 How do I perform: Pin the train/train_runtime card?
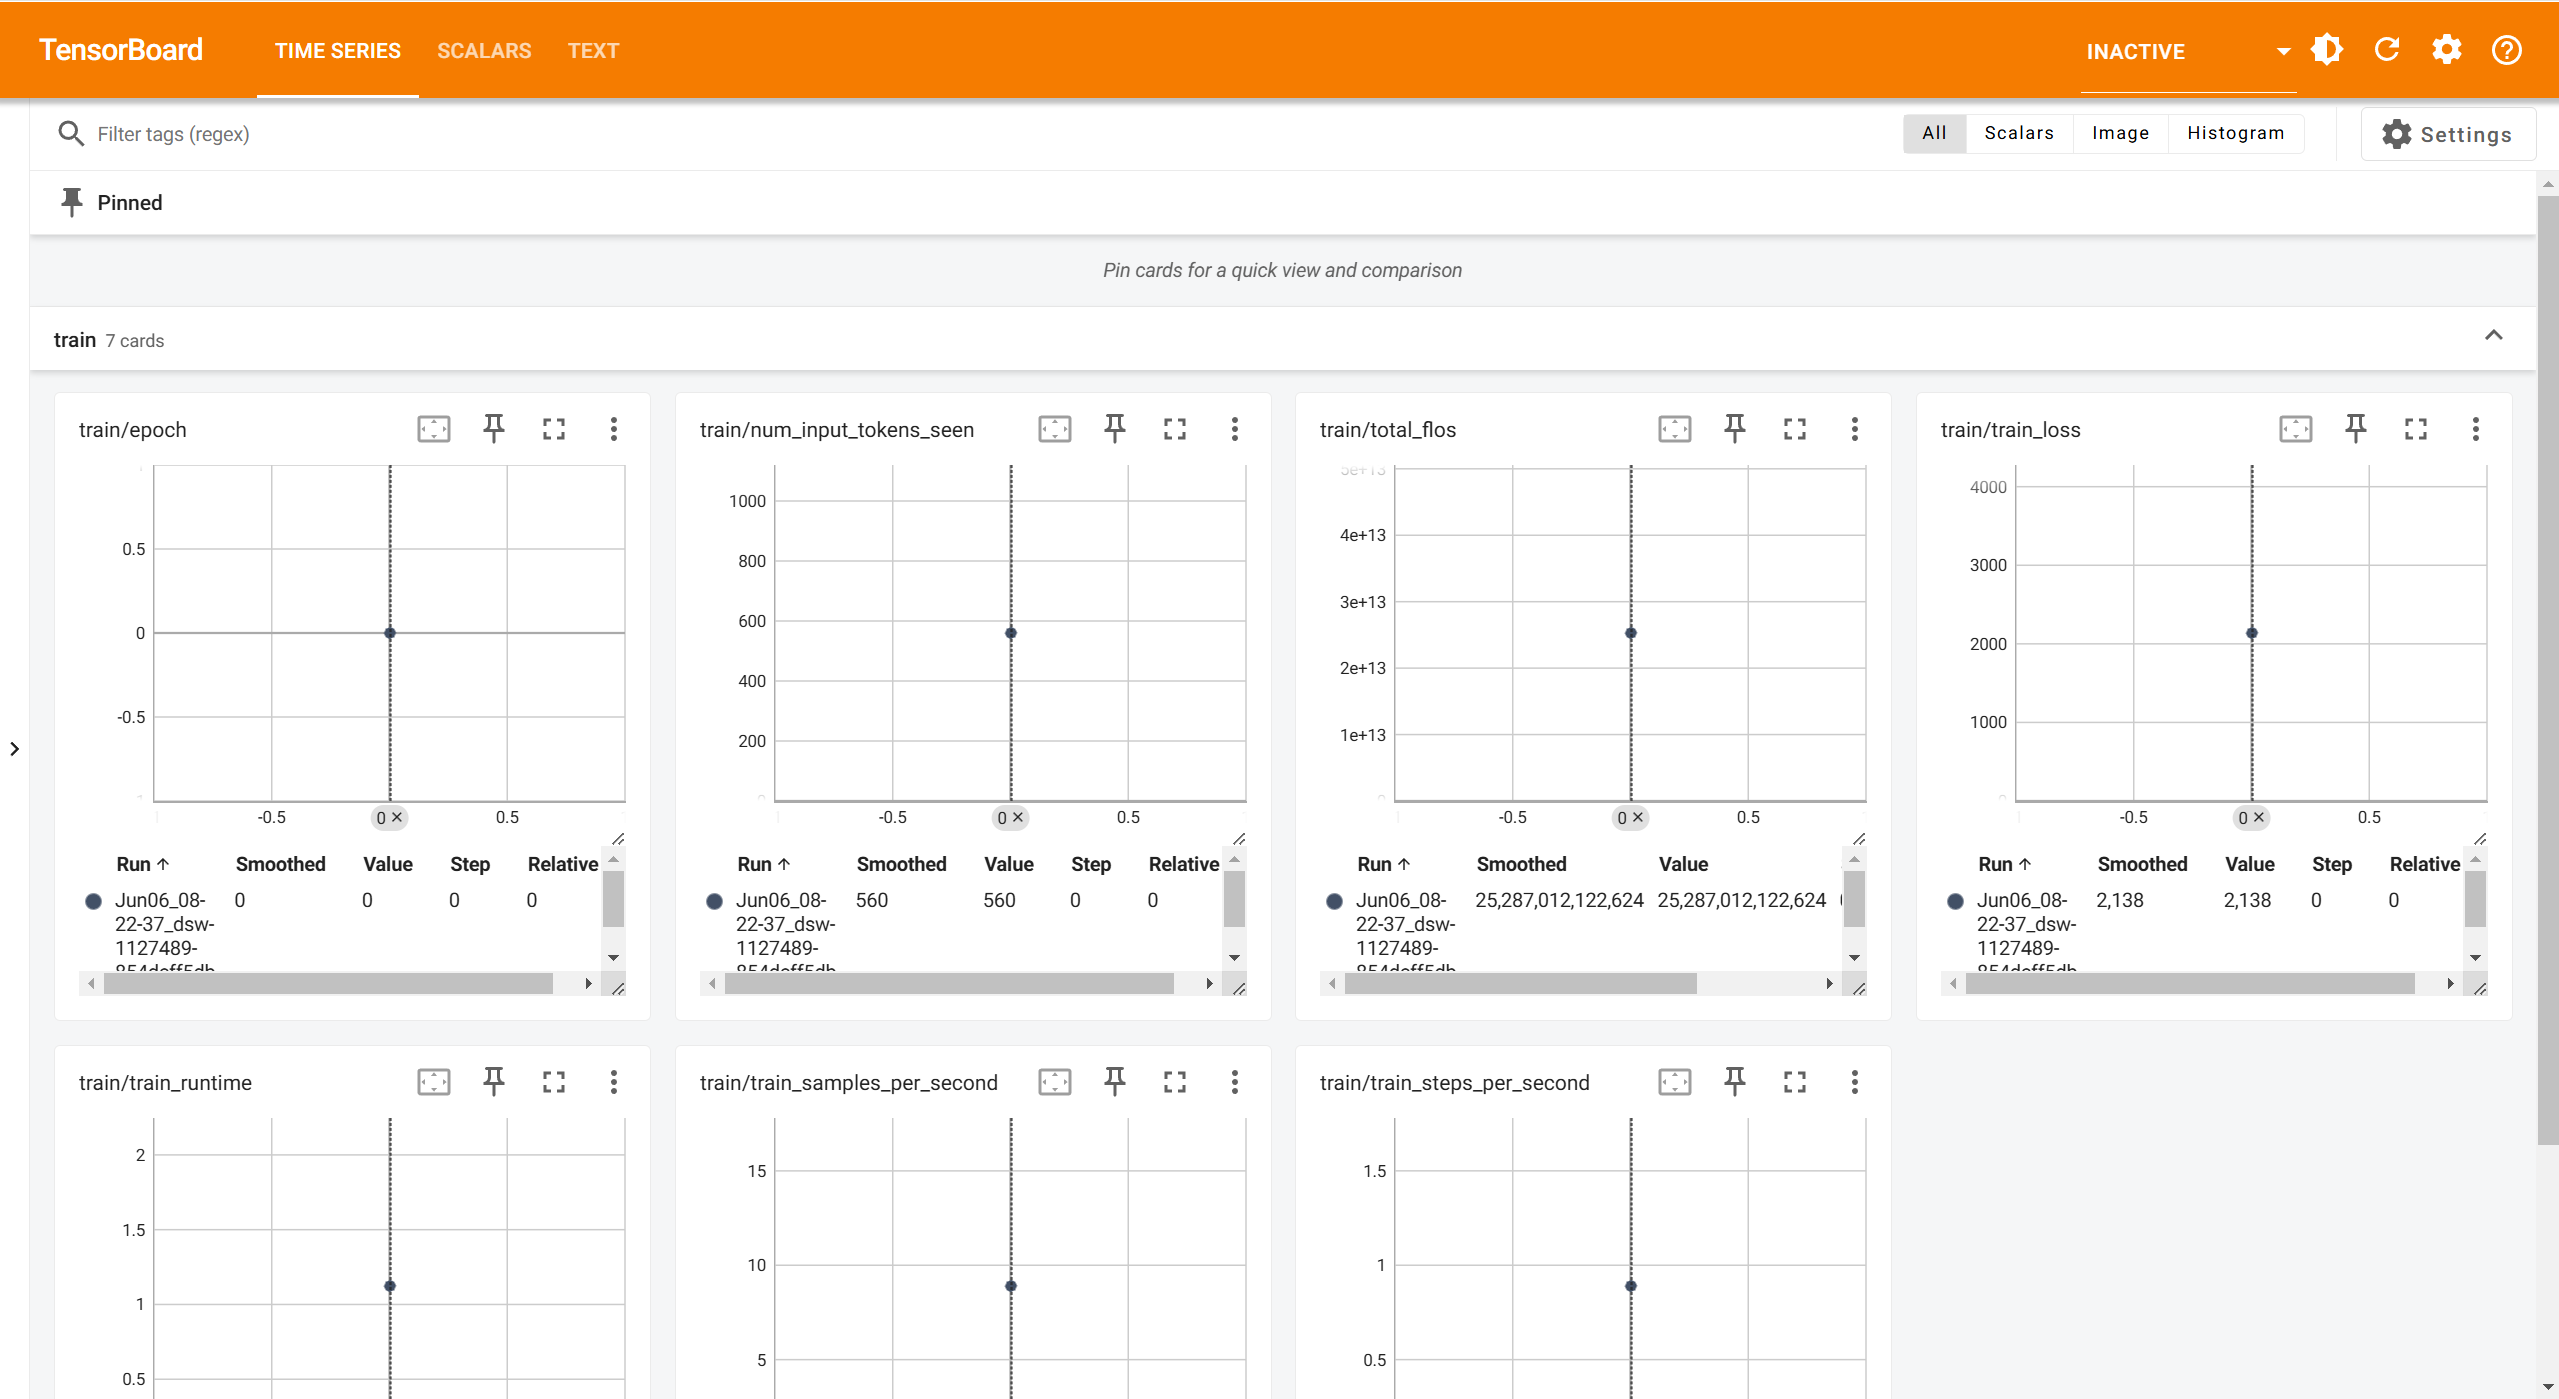click(494, 1082)
